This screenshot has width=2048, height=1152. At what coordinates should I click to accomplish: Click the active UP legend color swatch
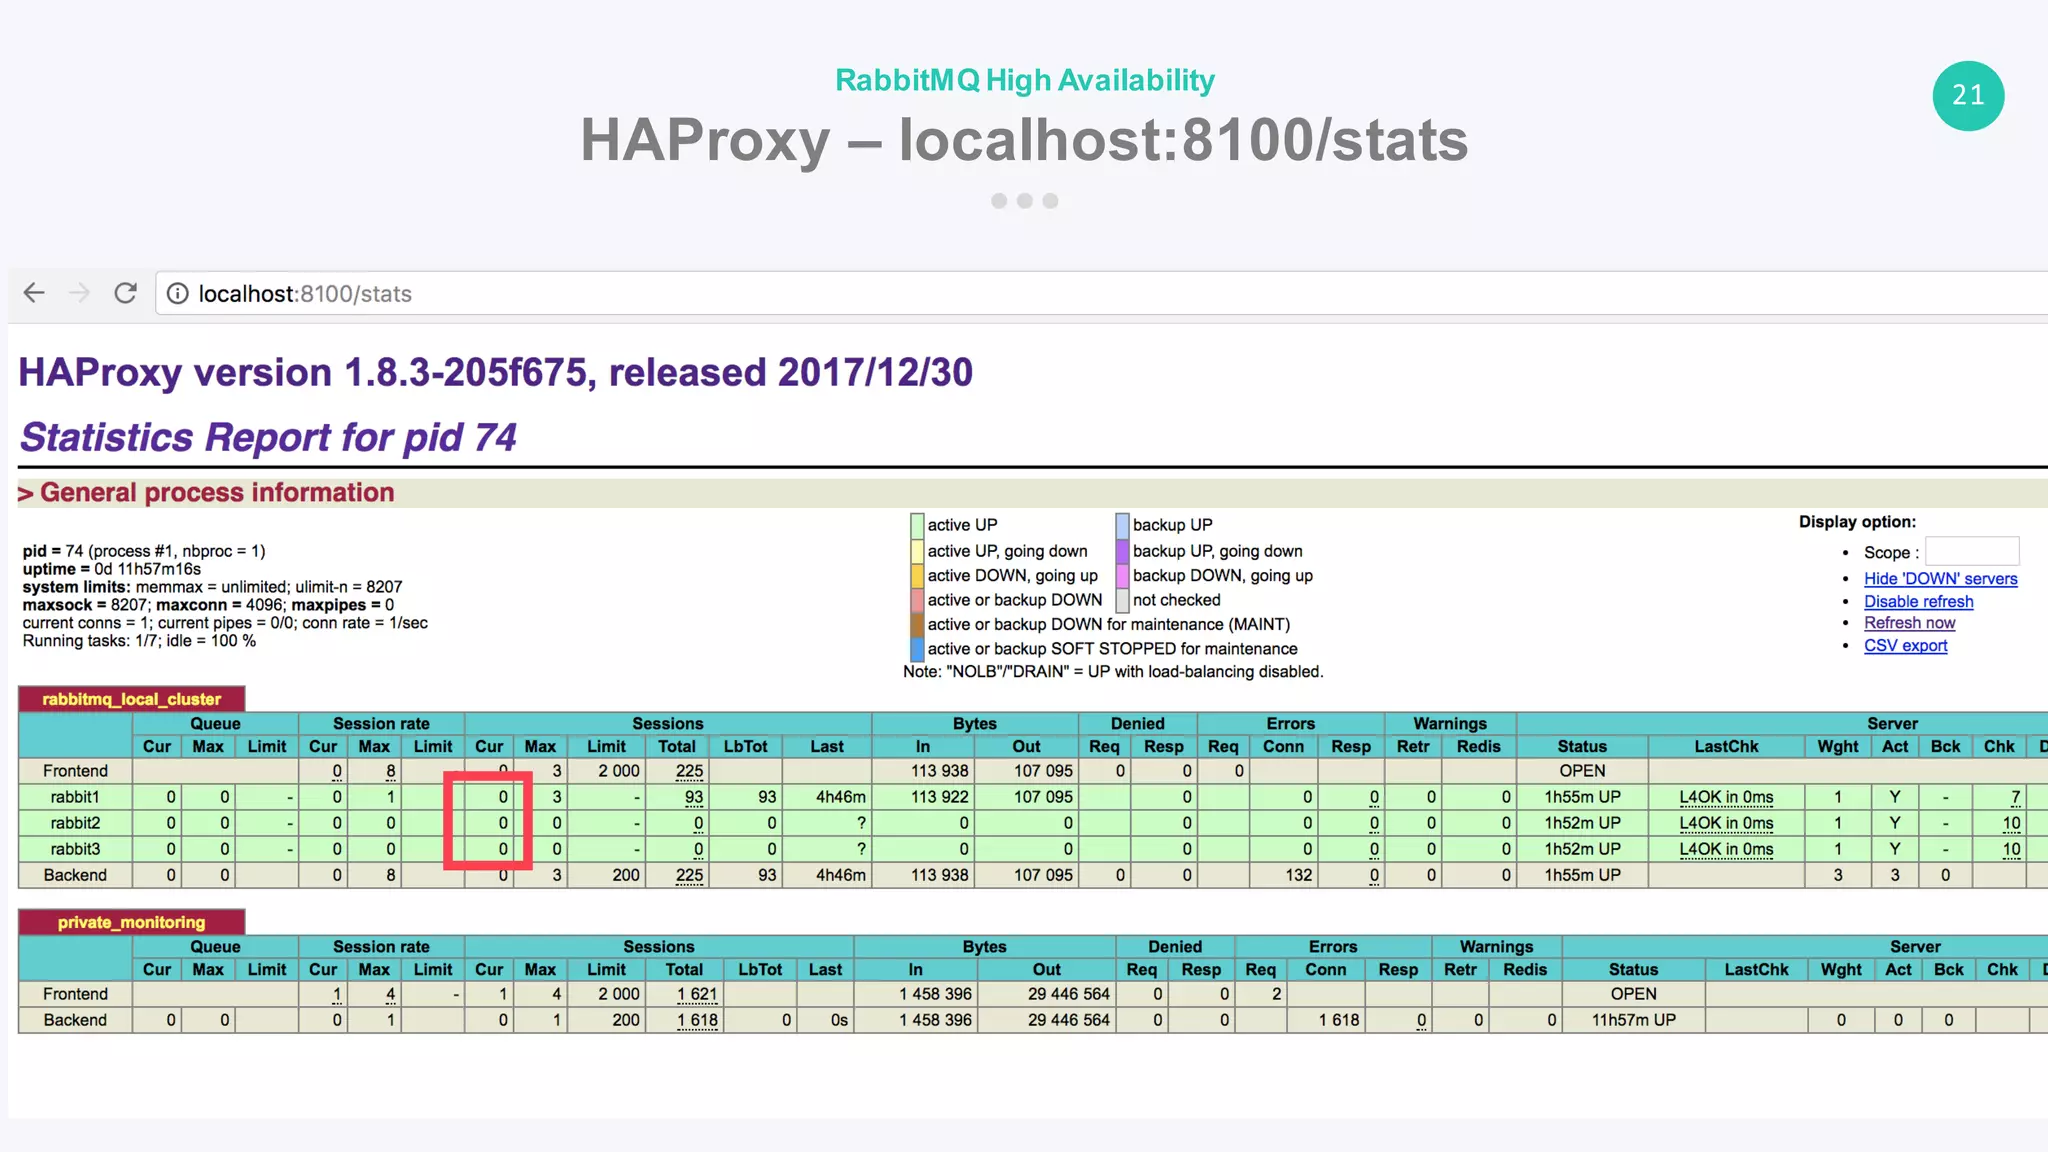coord(917,525)
